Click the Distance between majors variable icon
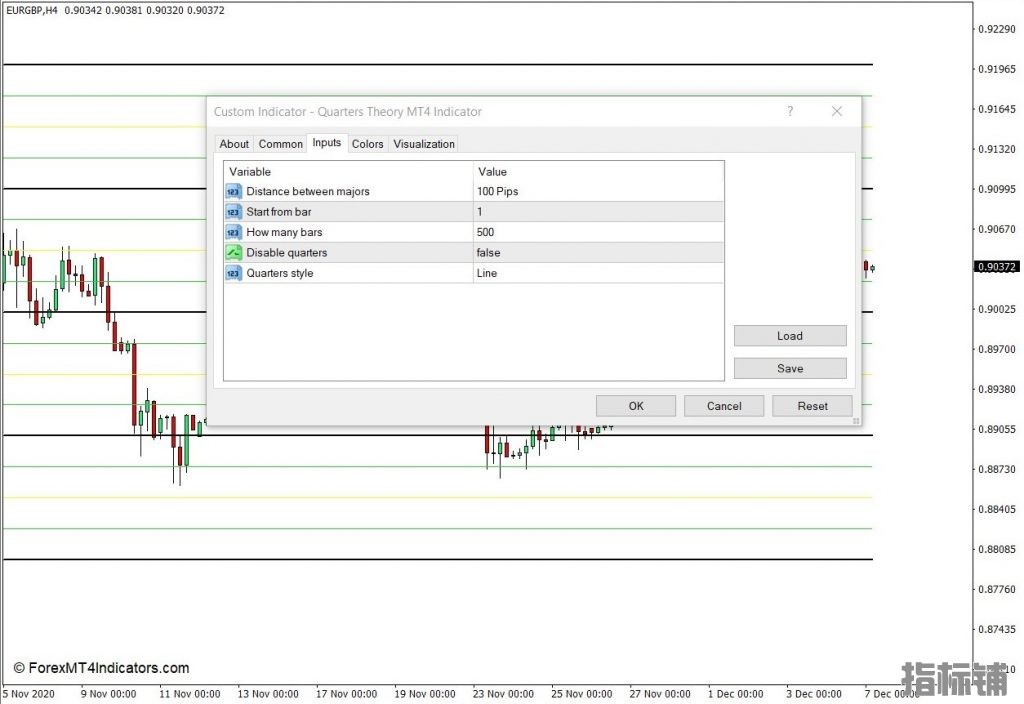The image size is (1024, 704). coord(233,191)
